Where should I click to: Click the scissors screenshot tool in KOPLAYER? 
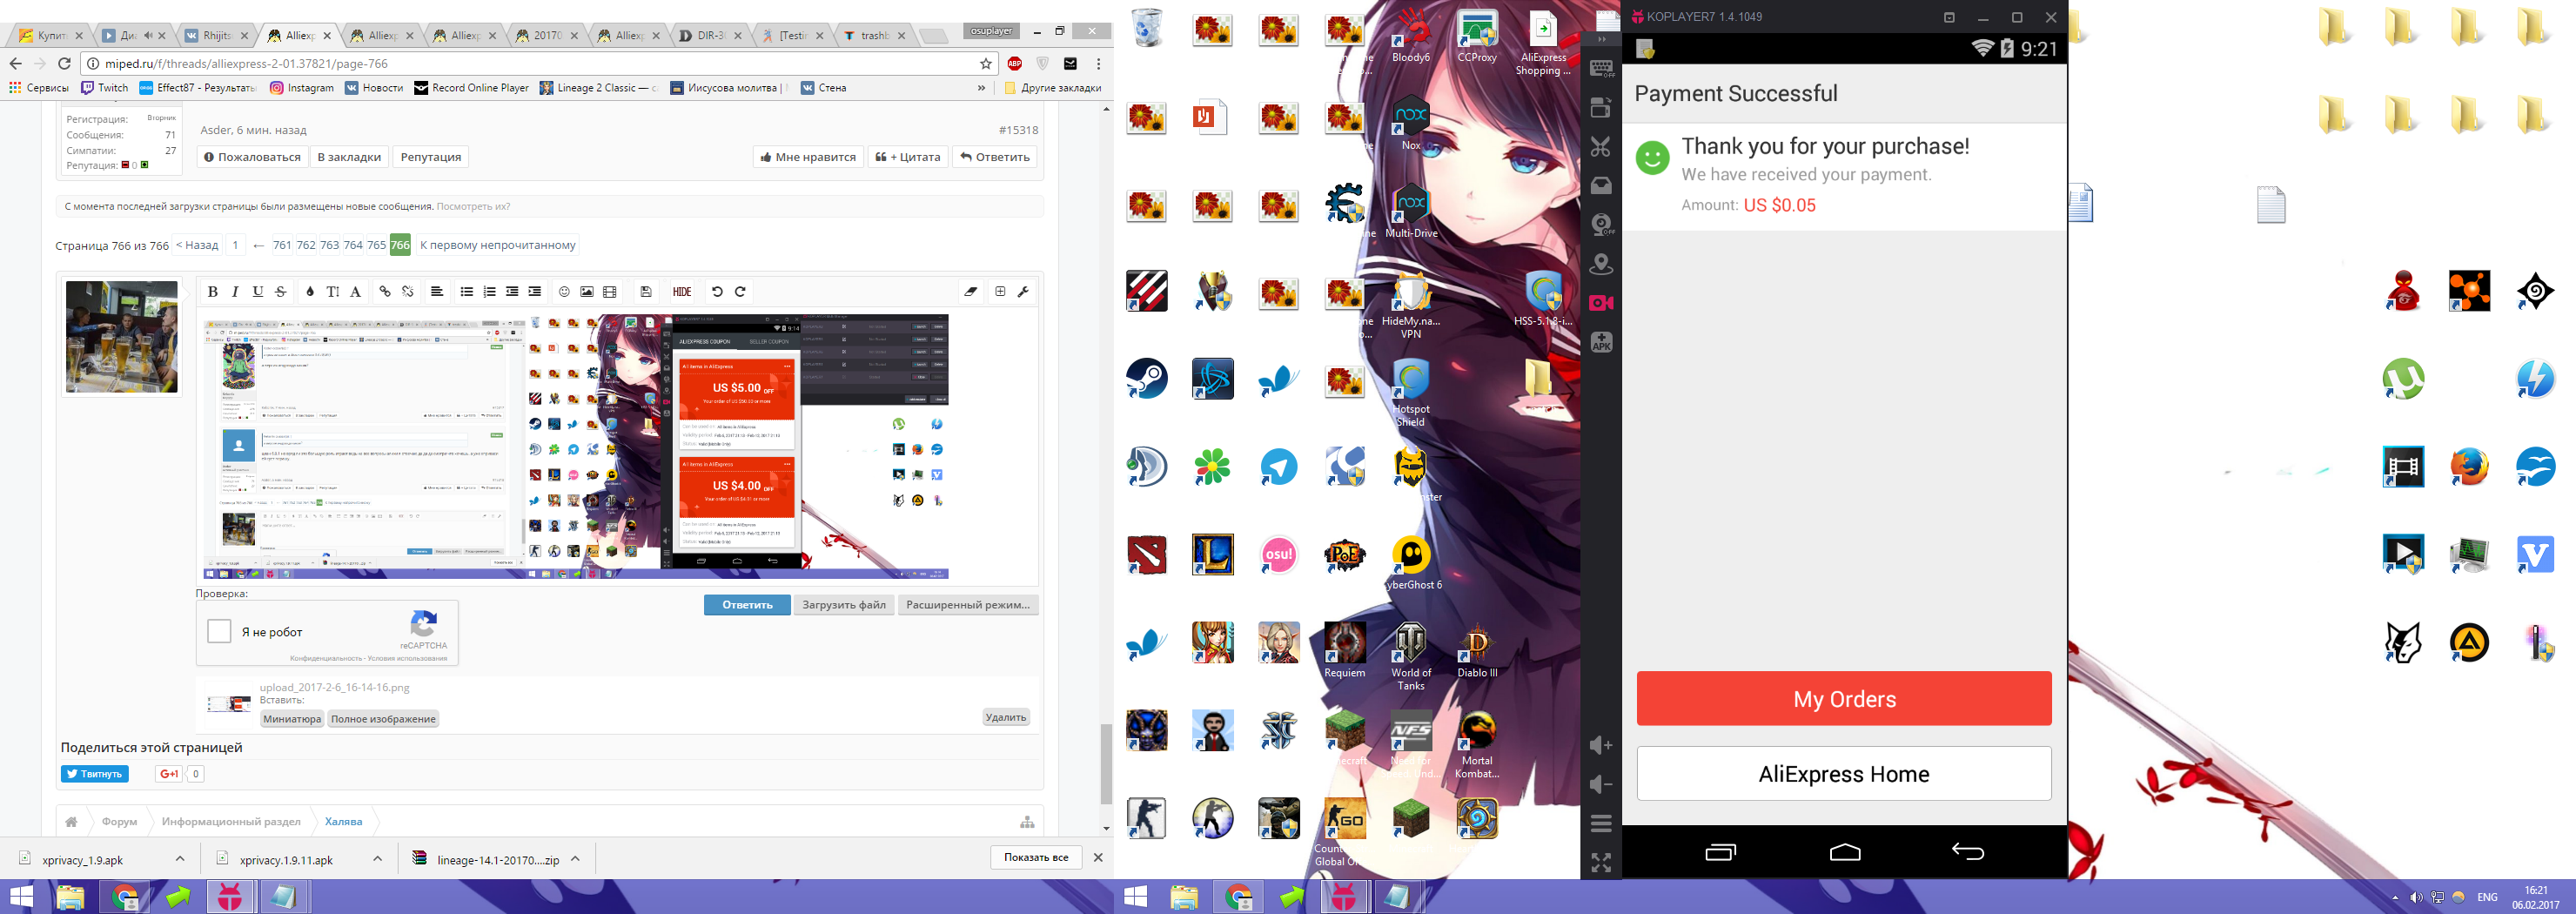1601,147
